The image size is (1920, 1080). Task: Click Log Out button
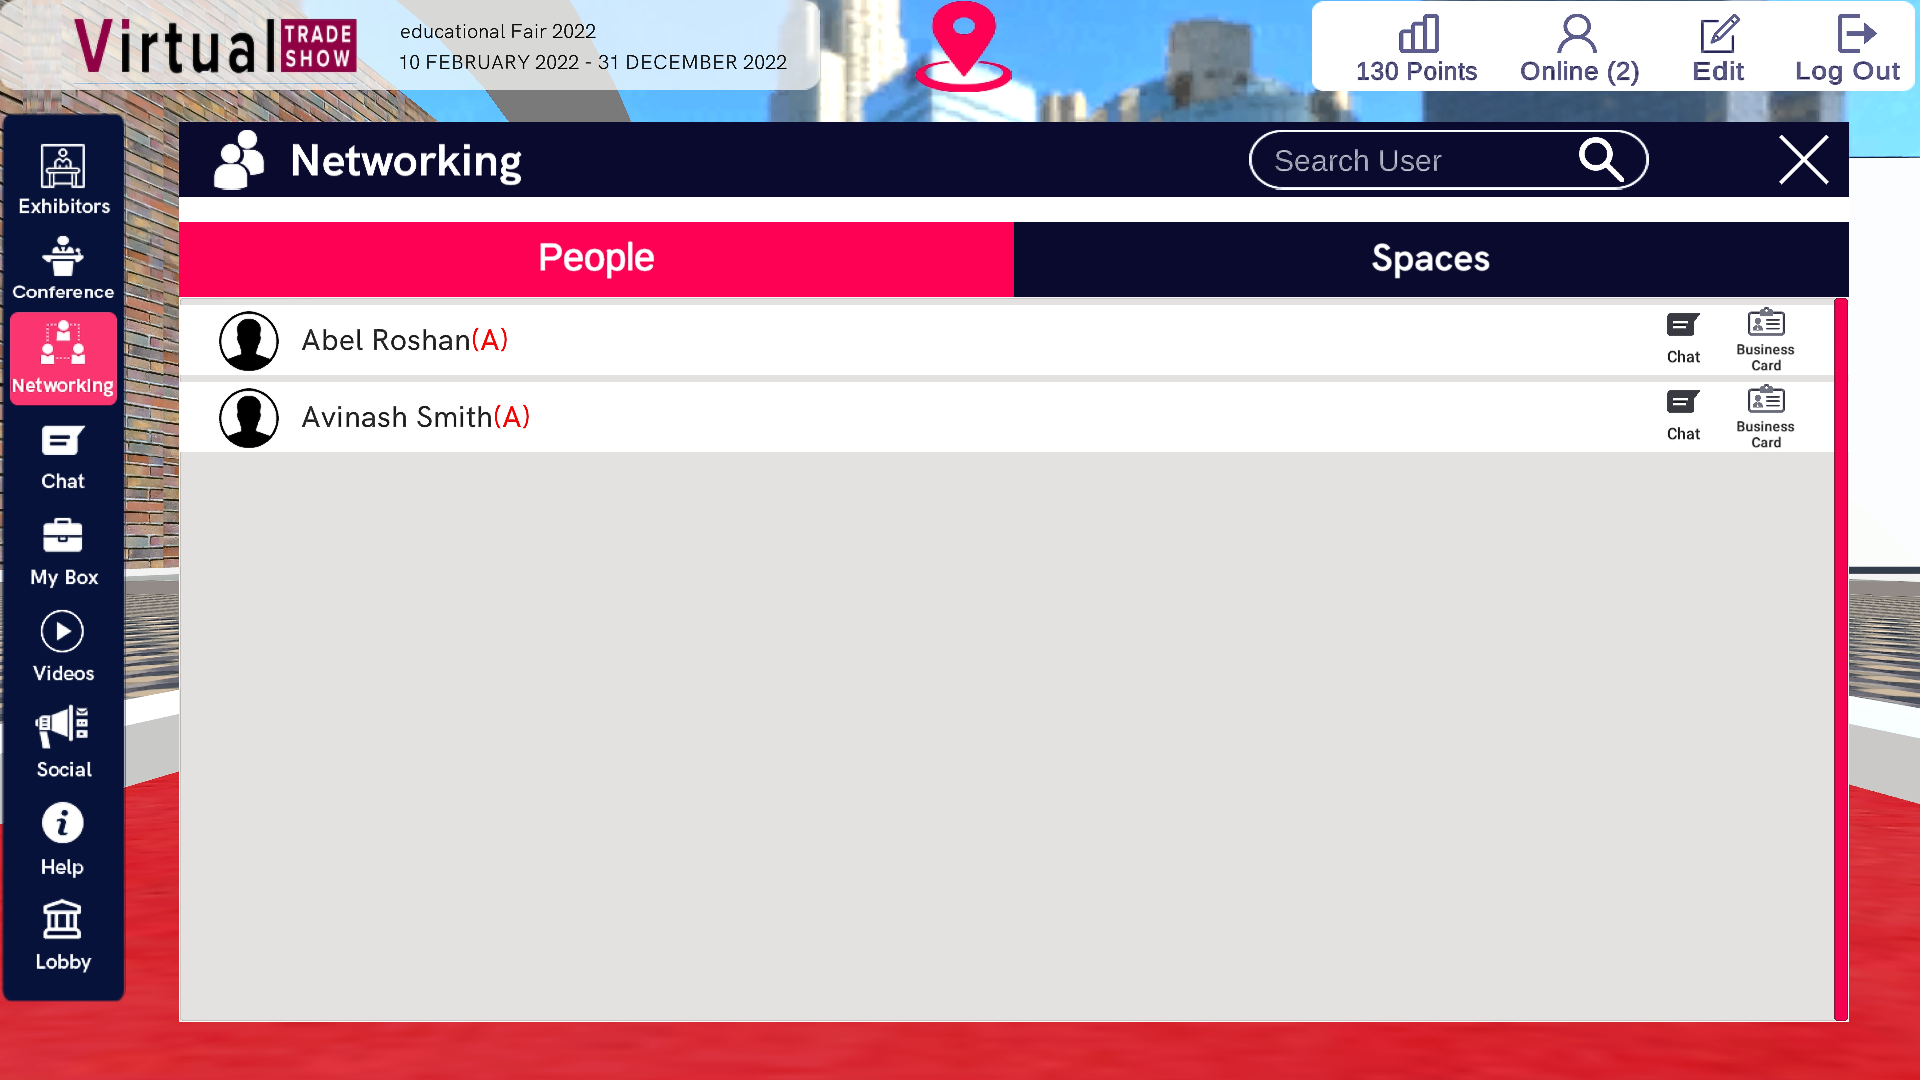point(1847,46)
